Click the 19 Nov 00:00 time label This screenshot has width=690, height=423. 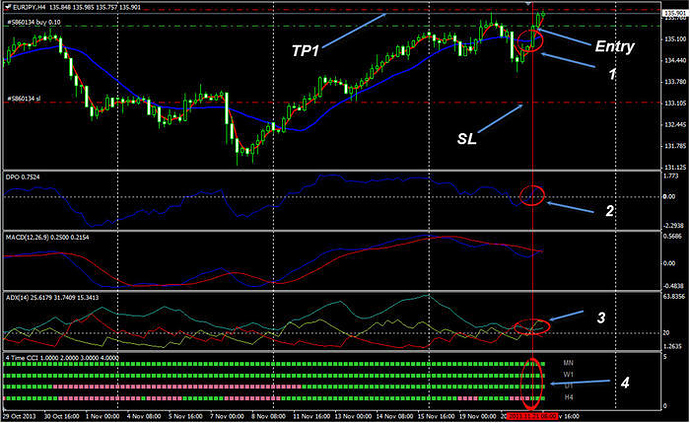click(478, 416)
